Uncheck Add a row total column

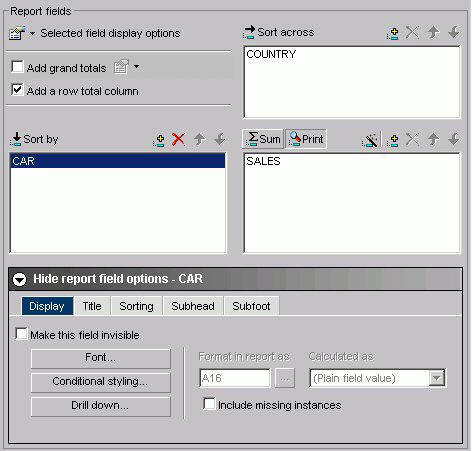17,90
